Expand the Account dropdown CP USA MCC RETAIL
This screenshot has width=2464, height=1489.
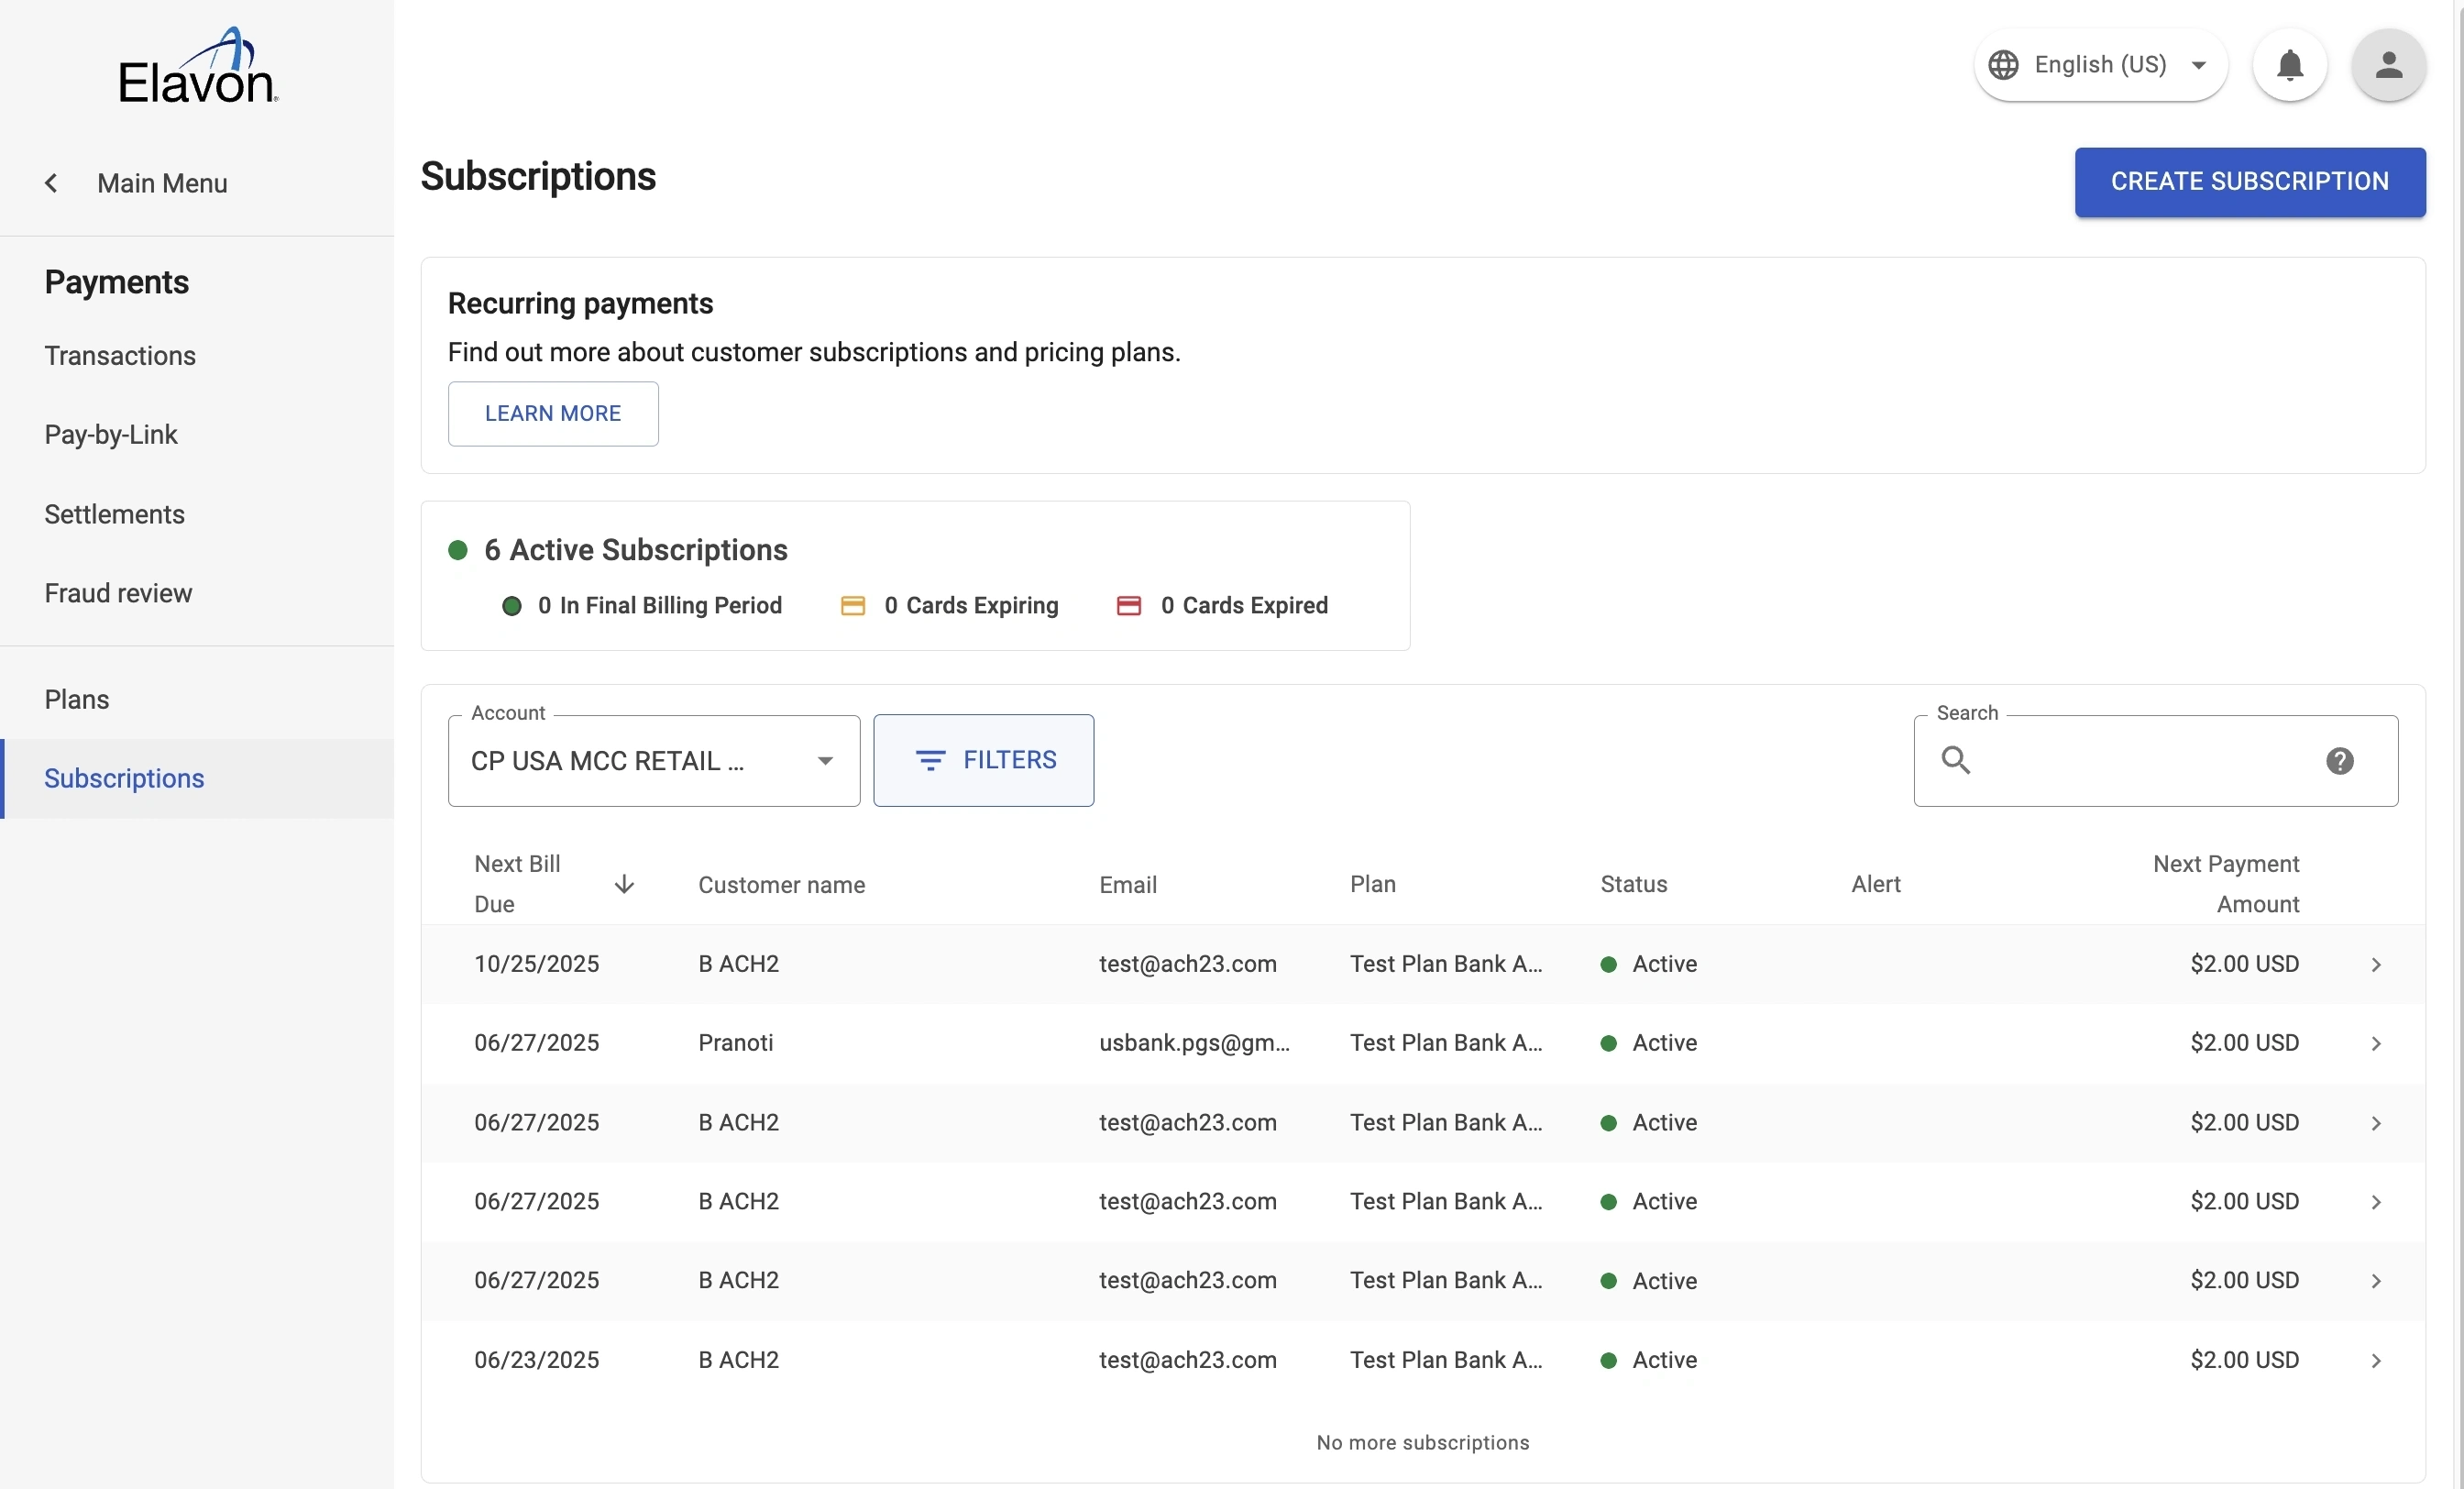click(654, 761)
